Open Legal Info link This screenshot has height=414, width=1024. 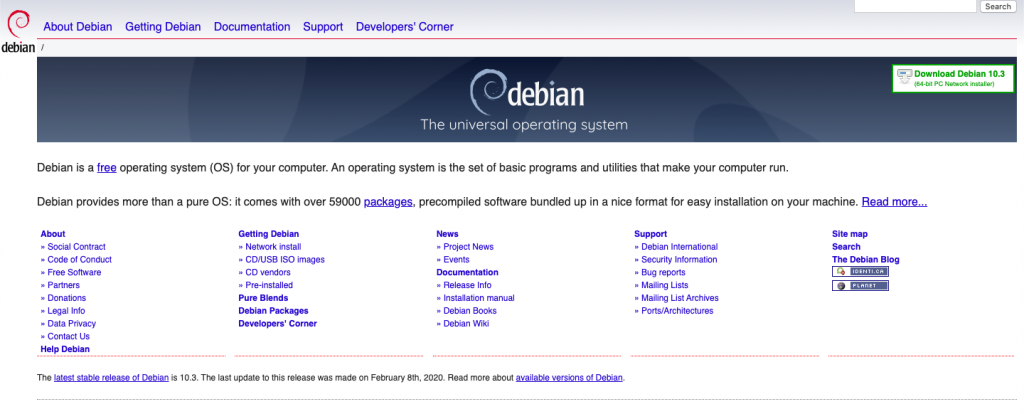click(66, 311)
